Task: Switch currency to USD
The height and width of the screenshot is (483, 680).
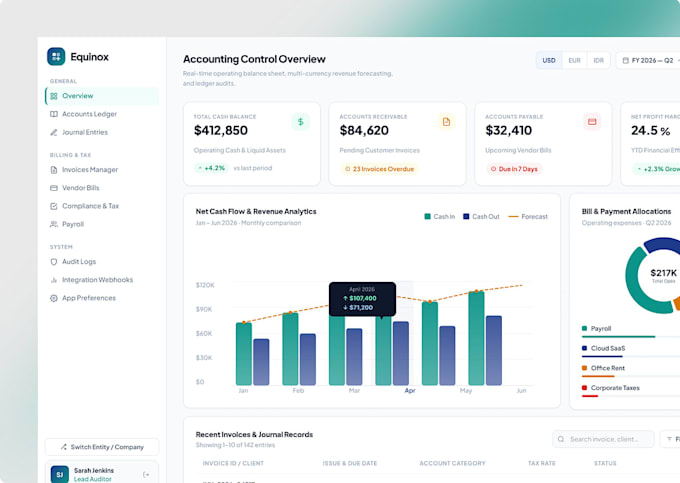Action: click(x=549, y=60)
